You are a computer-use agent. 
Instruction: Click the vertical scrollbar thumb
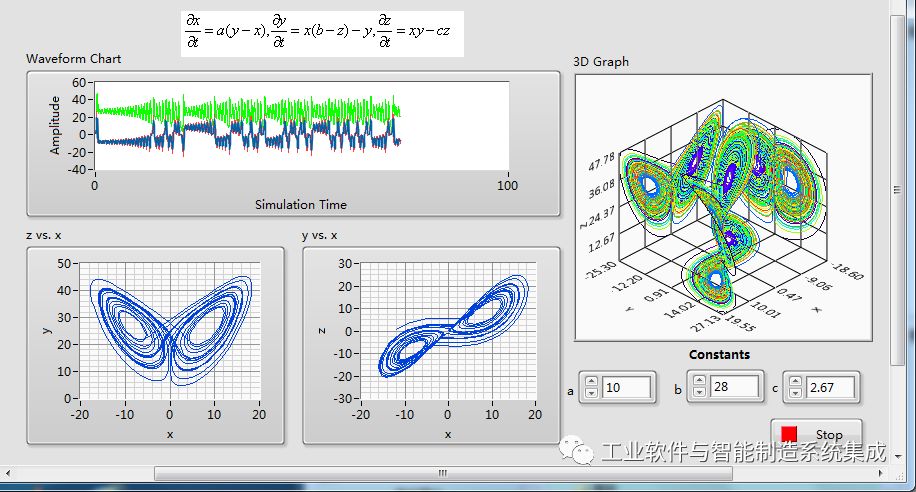tap(897, 190)
